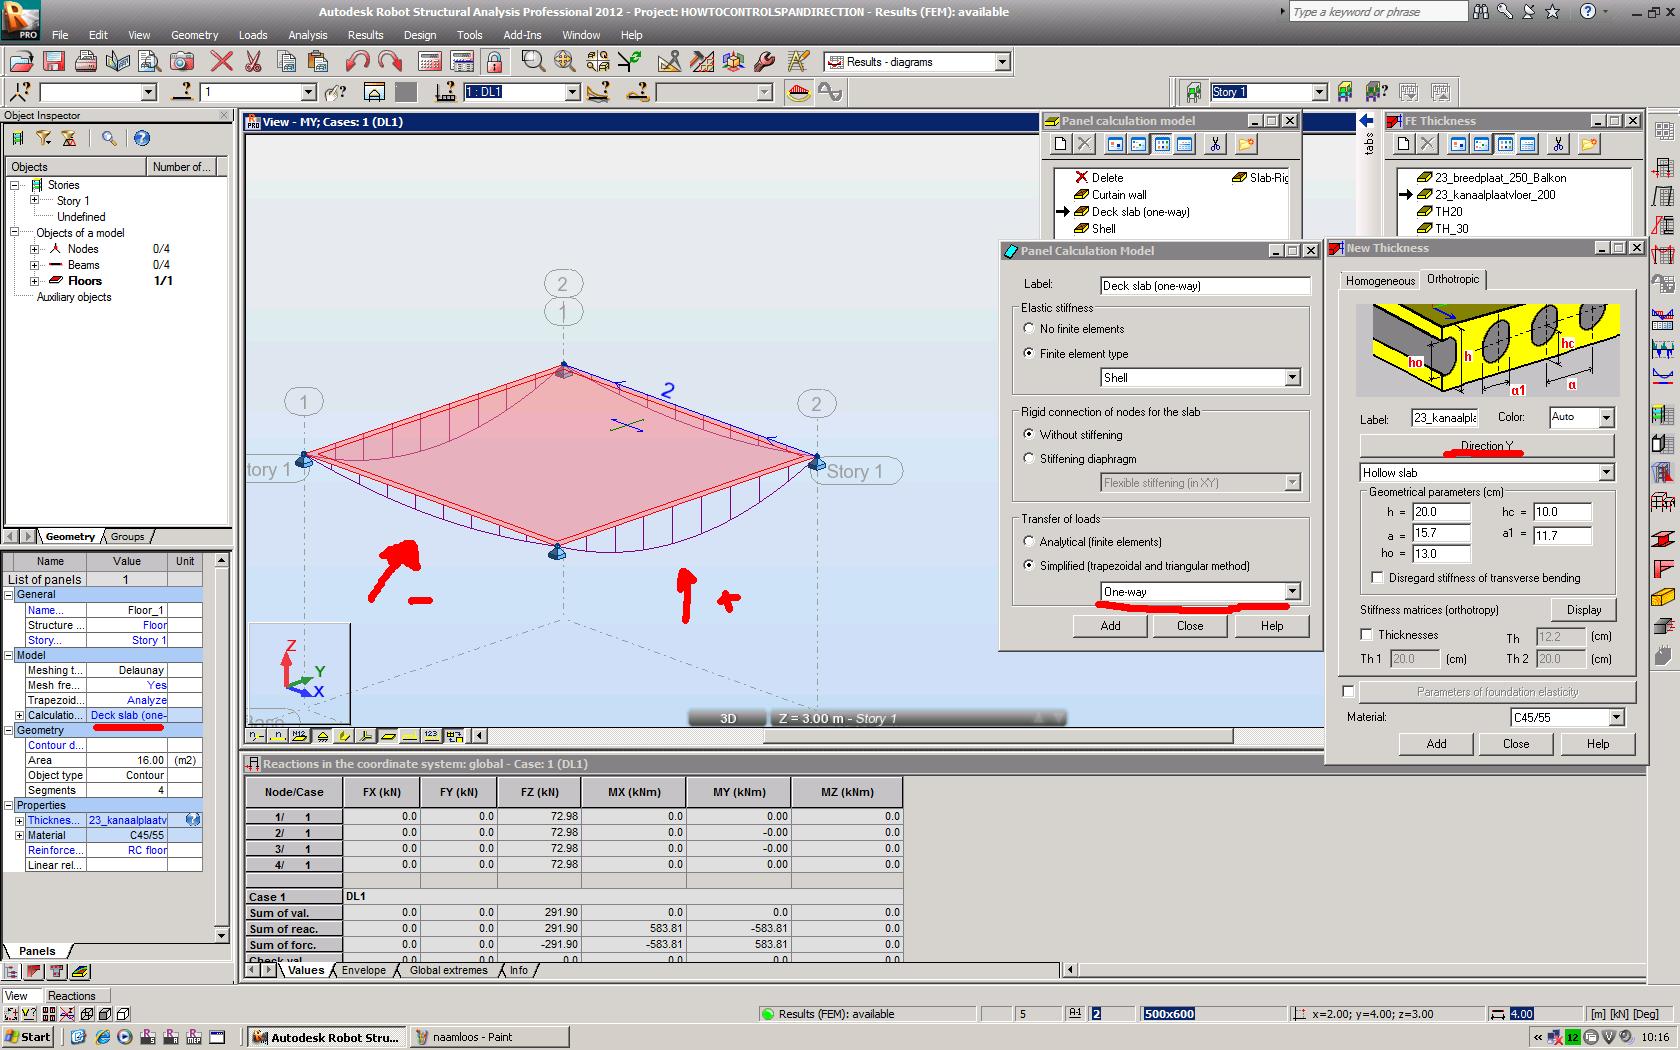Click the red deformed structure diagram icon
Screen dimensions: 1680x1050
pos(798,92)
